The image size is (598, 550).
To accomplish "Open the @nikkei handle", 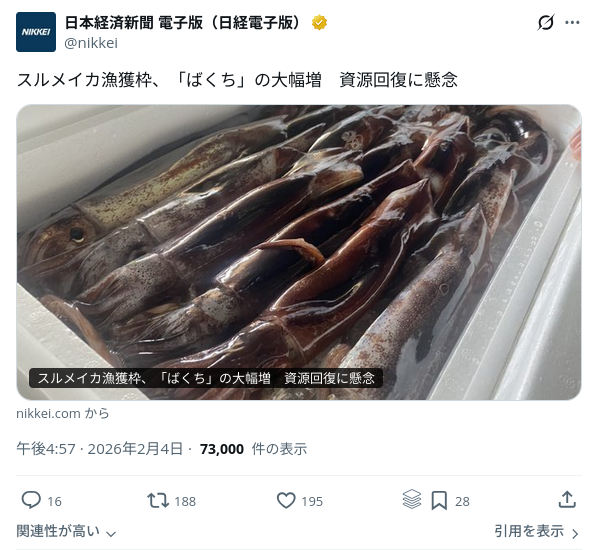I will 91,43.
